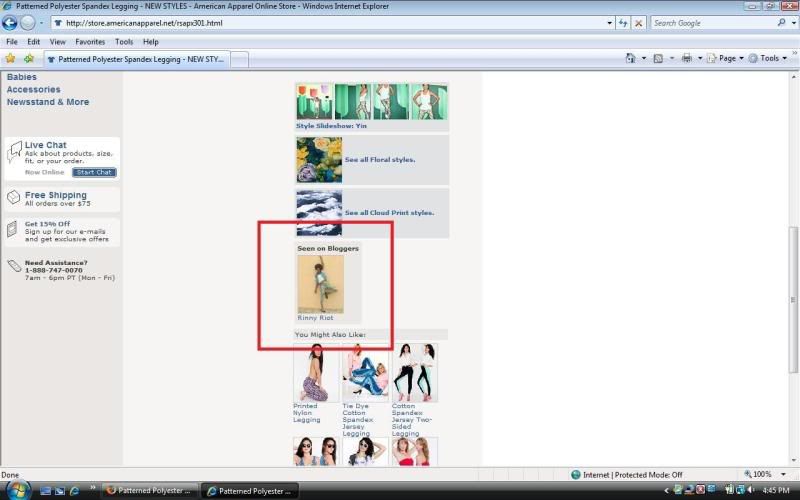The width and height of the screenshot is (800, 500).
Task: Open the Page dropdown menu
Action: pyautogui.click(x=726, y=58)
